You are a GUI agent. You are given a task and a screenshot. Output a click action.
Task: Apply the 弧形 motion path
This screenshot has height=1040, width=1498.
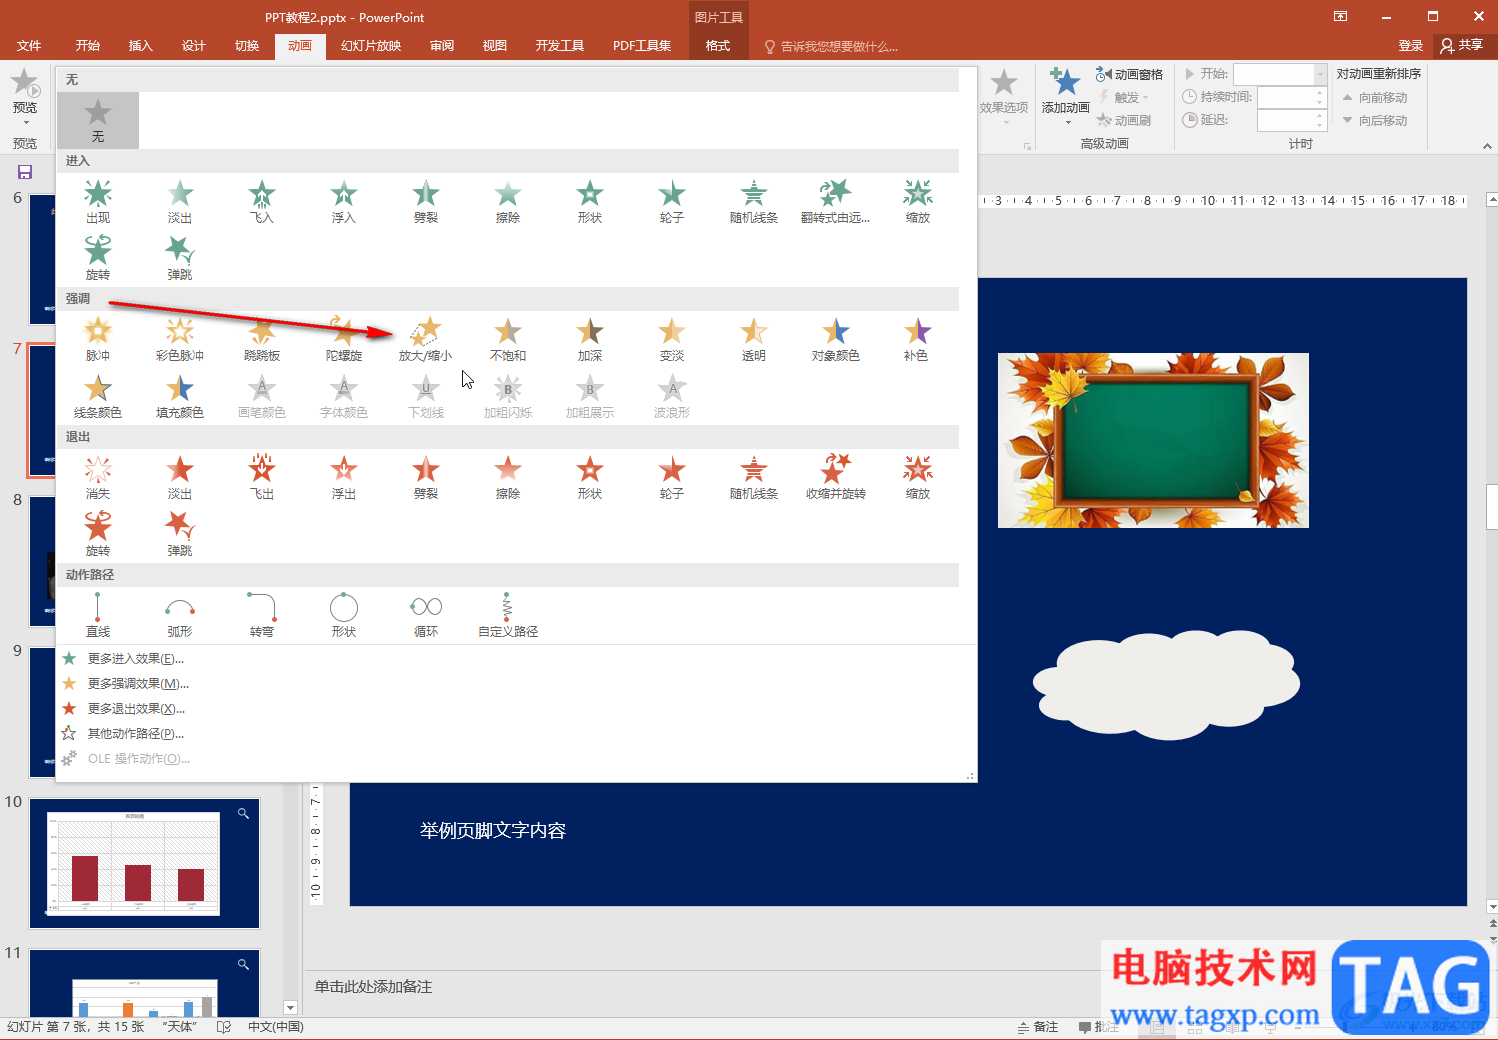click(x=180, y=615)
